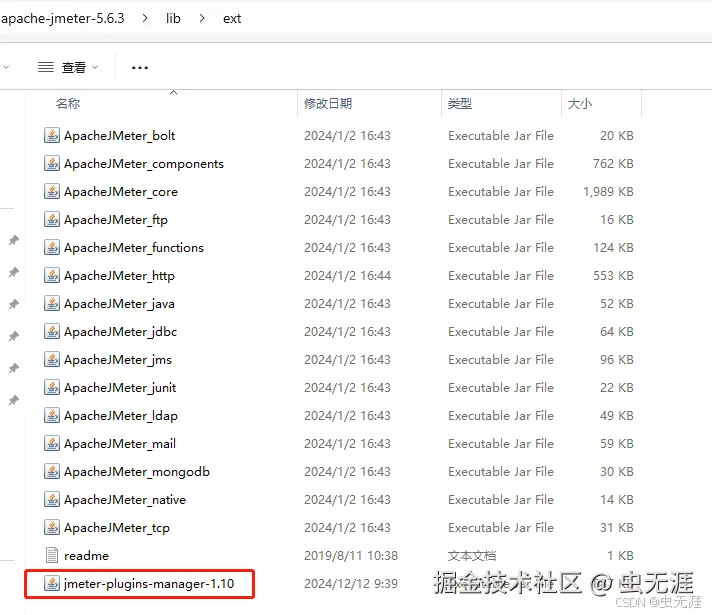712x615 pixels.
Task: Select the file named ApacheJMeter_ldap
Action: 121,416
